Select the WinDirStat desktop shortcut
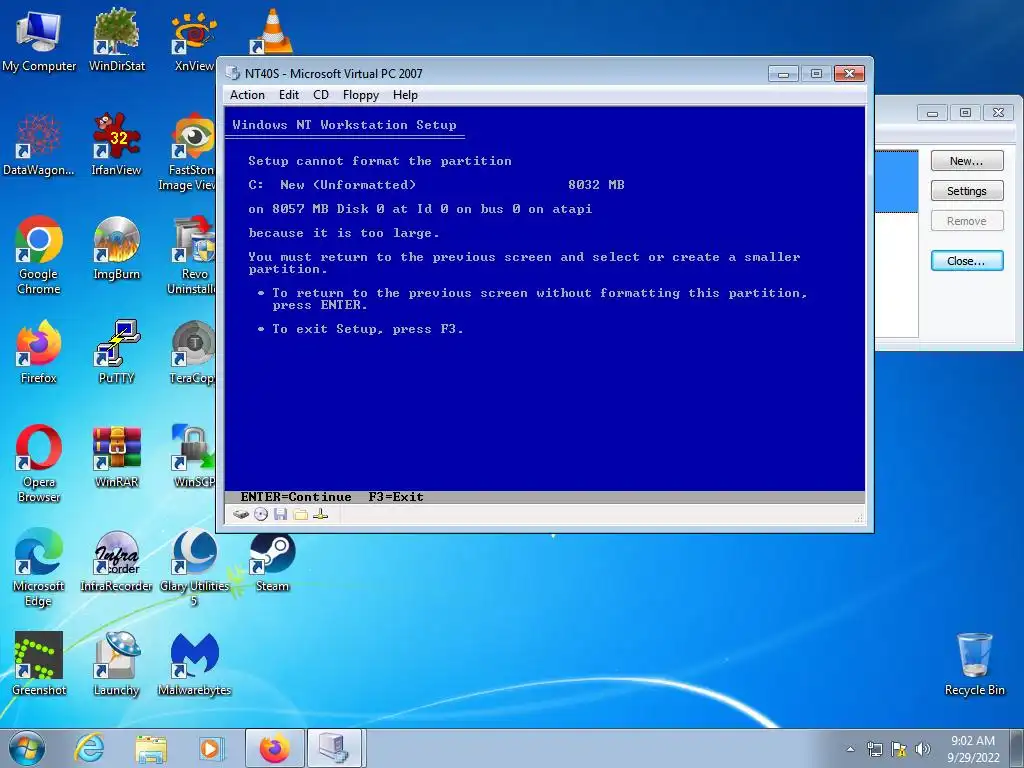 pyautogui.click(x=116, y=41)
